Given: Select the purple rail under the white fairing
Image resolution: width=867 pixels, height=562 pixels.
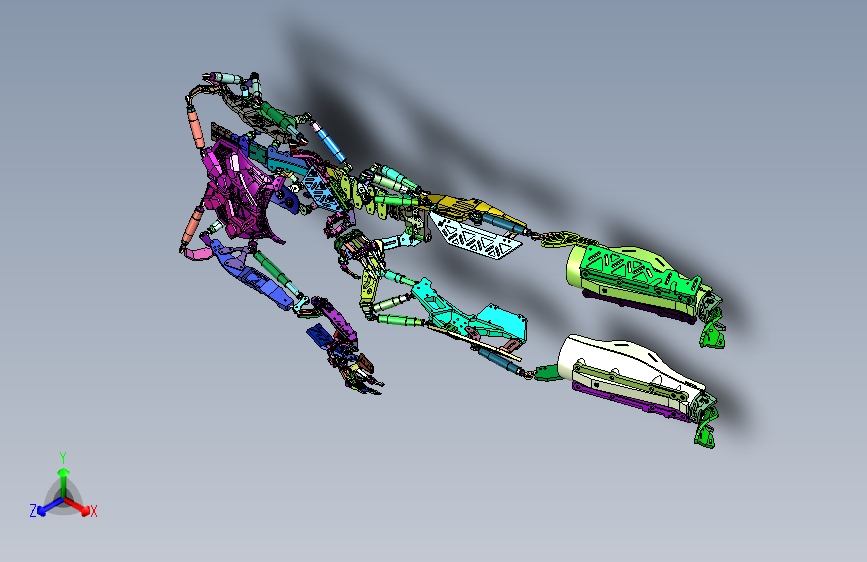Looking at the screenshot, I should click(x=630, y=401).
